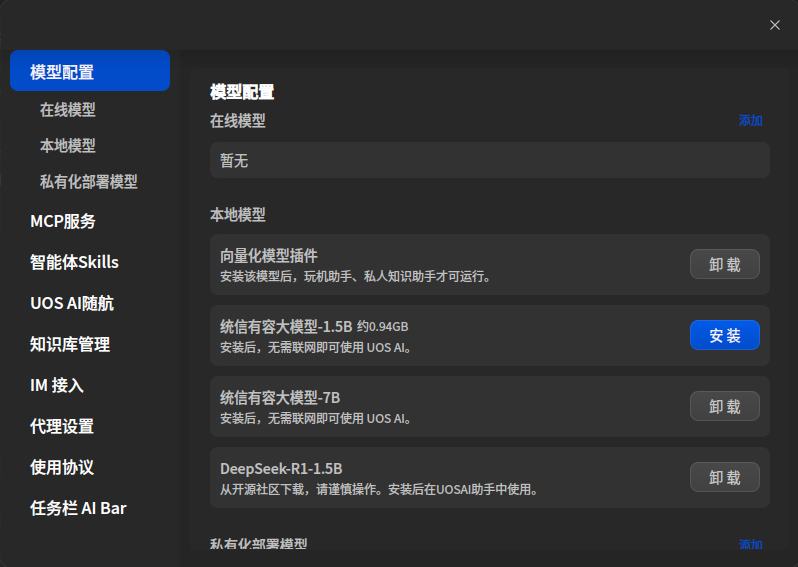The height and width of the screenshot is (567, 798).
Task: Click the 模型配置 page heading
Action: (242, 92)
